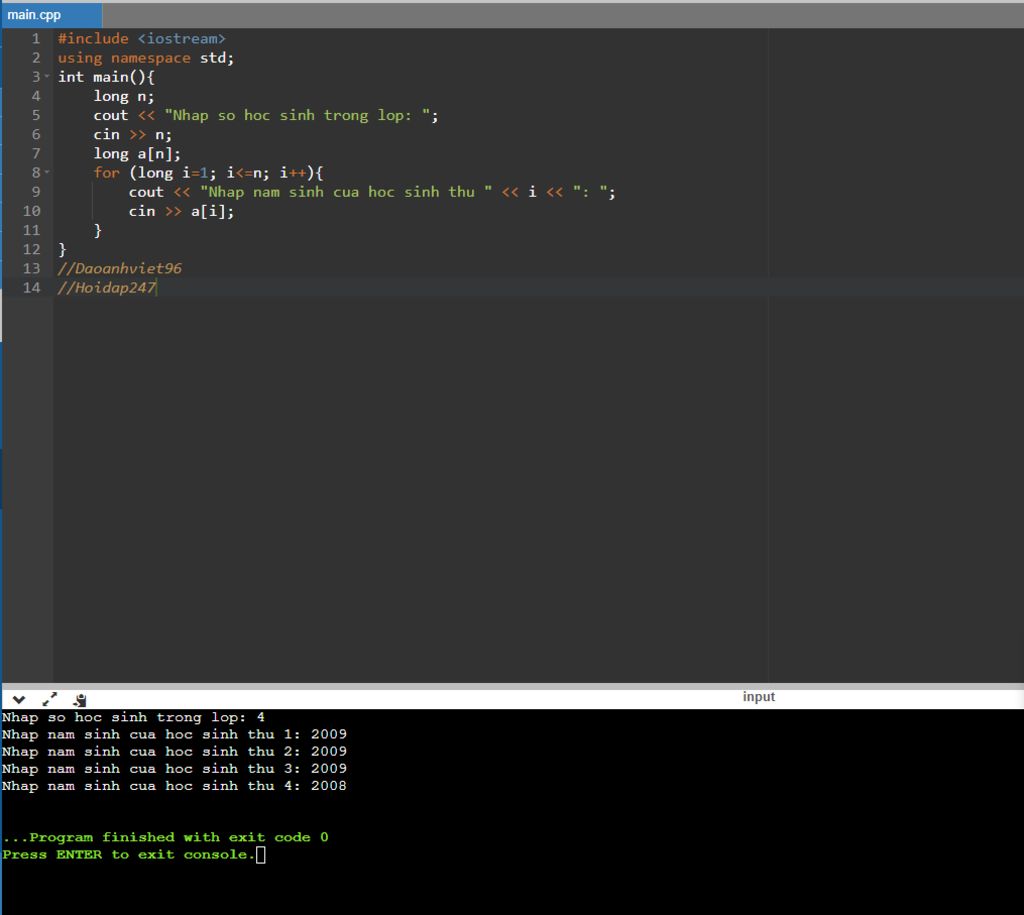Expand the console to fullscreen using the arrows icon
This screenshot has width=1024, height=915.
pos(50,699)
